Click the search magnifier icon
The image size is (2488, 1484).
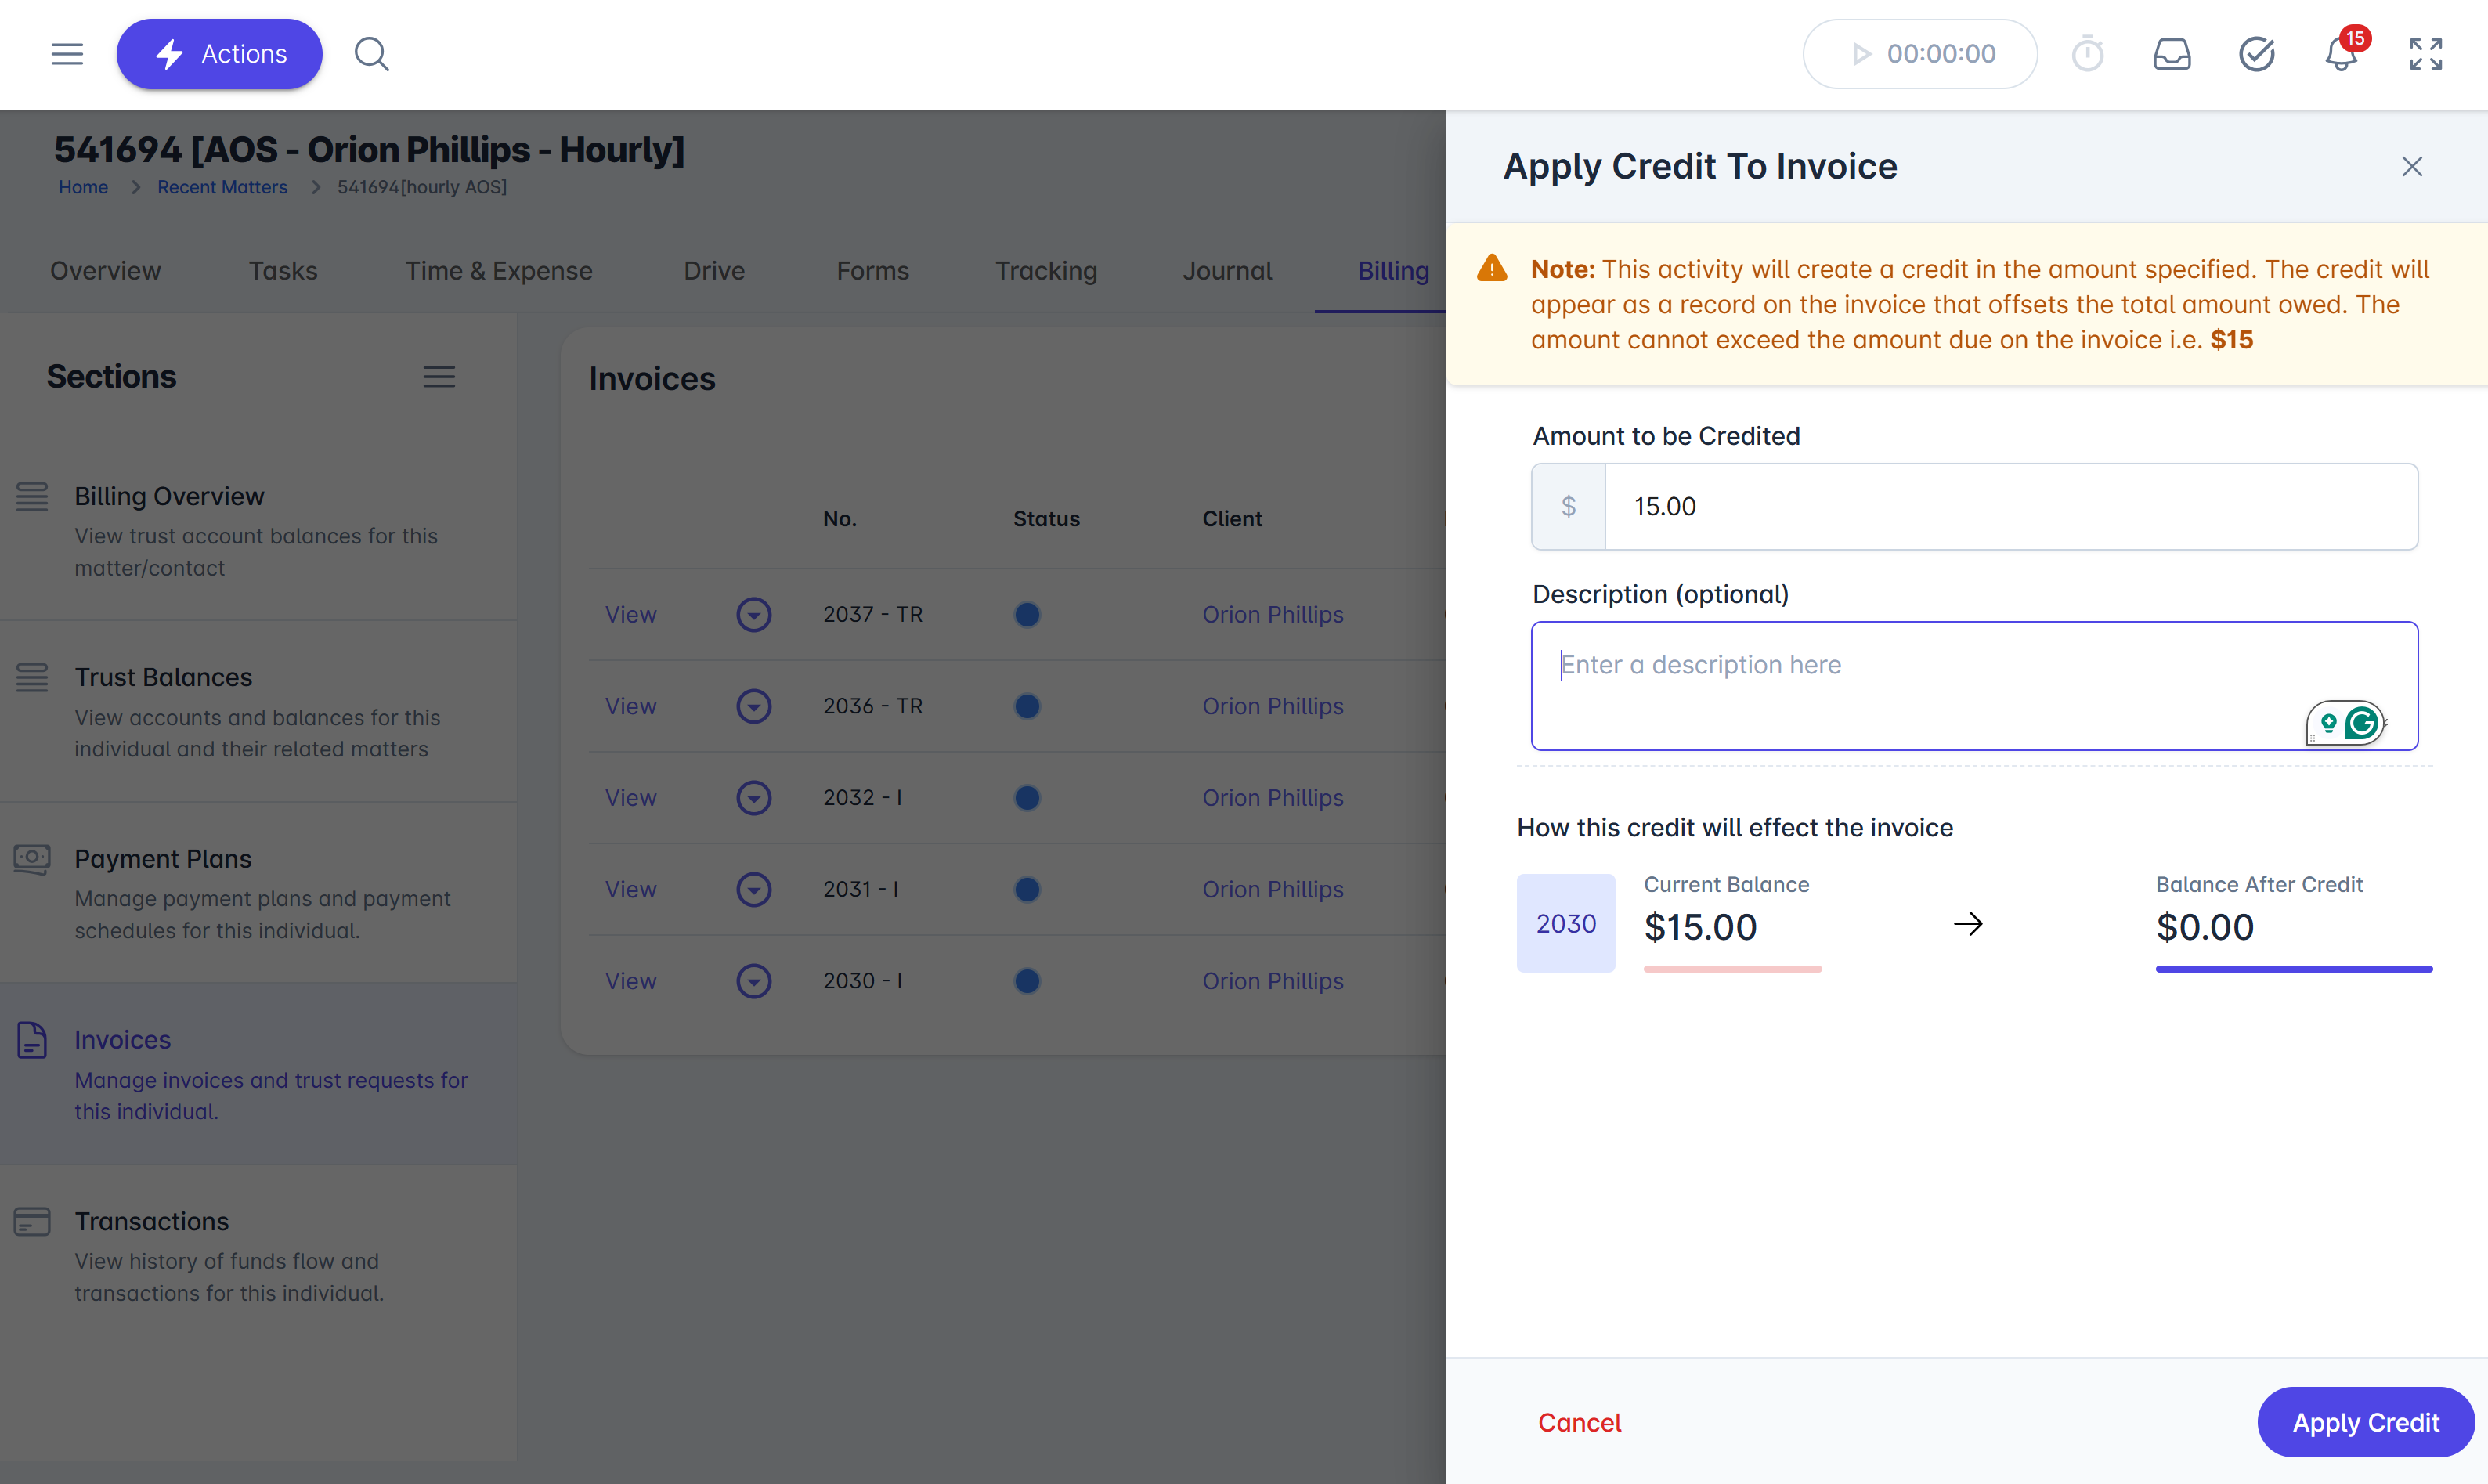(x=371, y=54)
